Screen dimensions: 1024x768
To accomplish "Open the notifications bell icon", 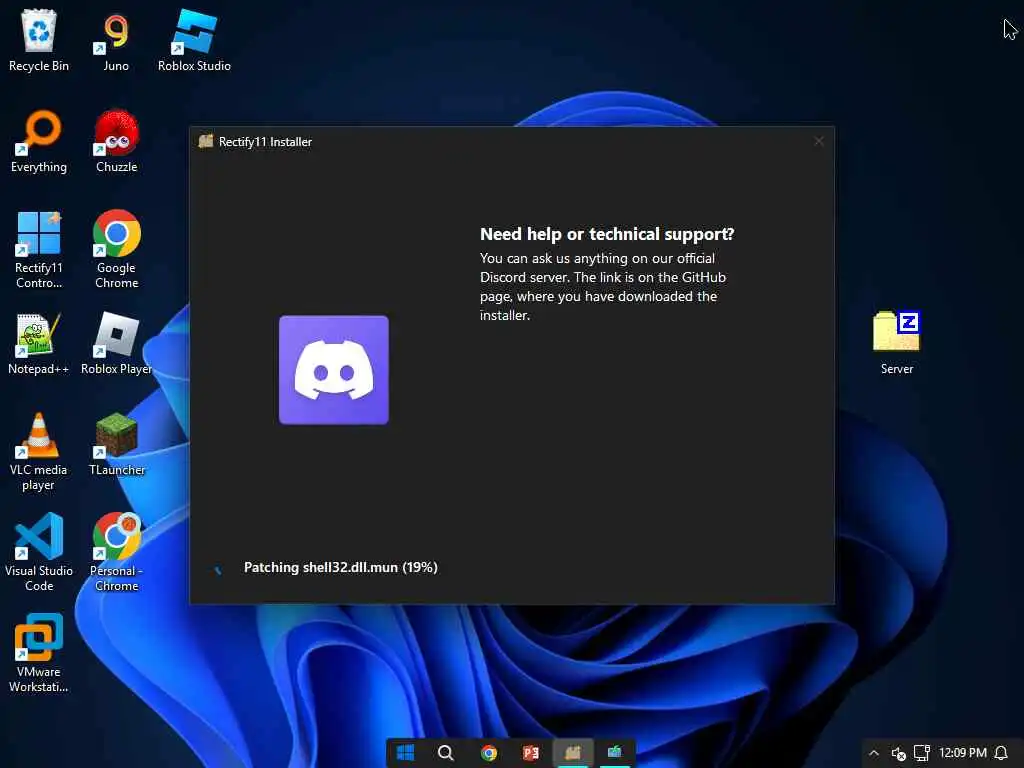I will click(1001, 753).
